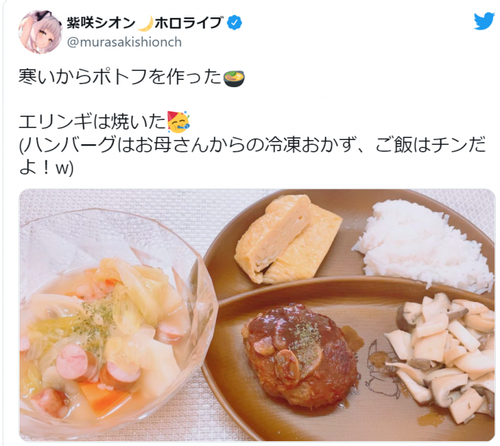Click the rolled omelet in the photo
500x446 pixels.
287,239
